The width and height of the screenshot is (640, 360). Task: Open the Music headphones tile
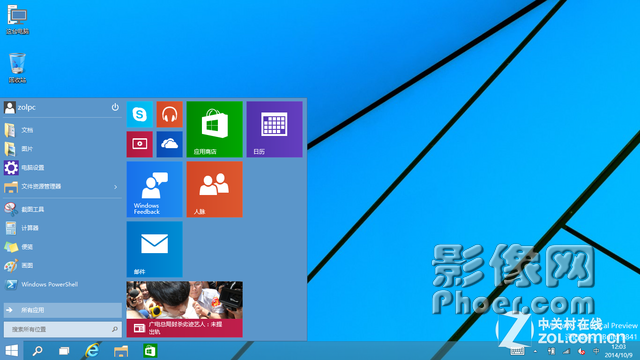click(169, 114)
